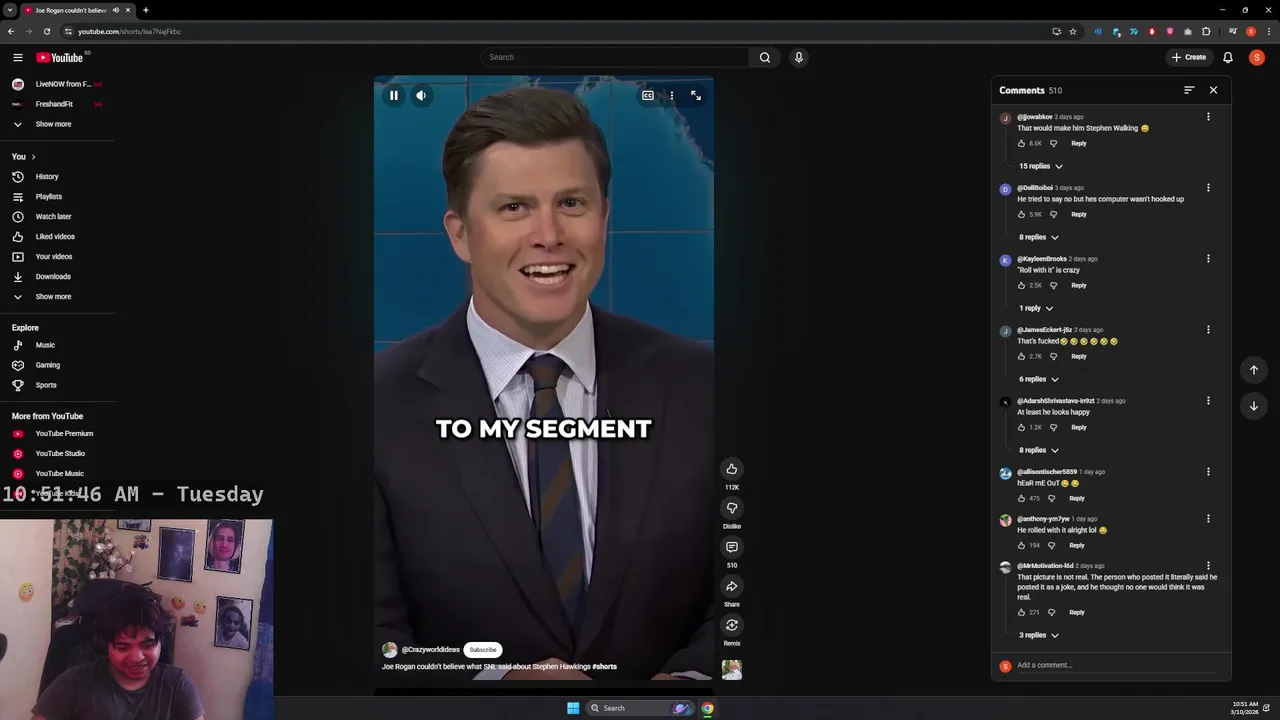Open options menu for @anthony-ym7ye comment

(x=1208, y=519)
